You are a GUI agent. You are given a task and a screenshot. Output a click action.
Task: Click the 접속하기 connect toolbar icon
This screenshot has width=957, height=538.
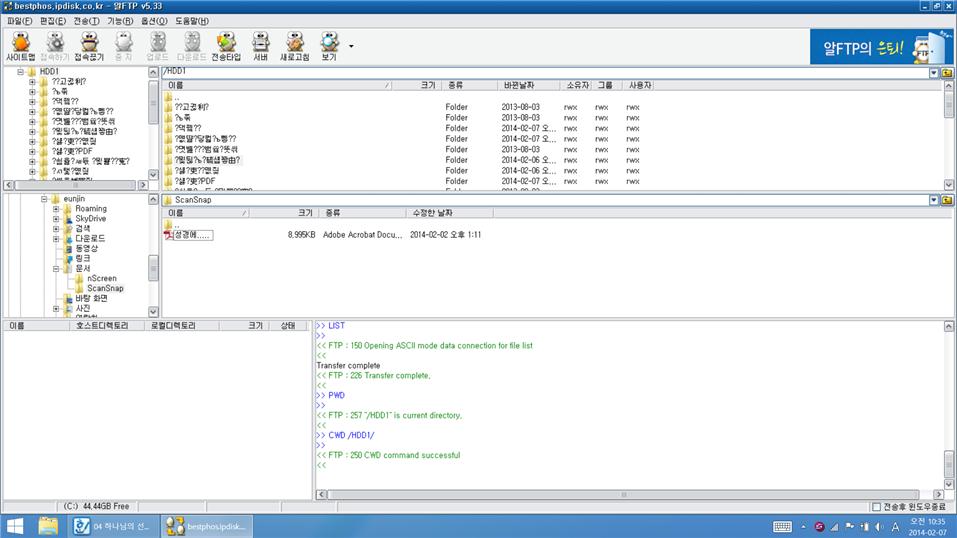[55, 46]
